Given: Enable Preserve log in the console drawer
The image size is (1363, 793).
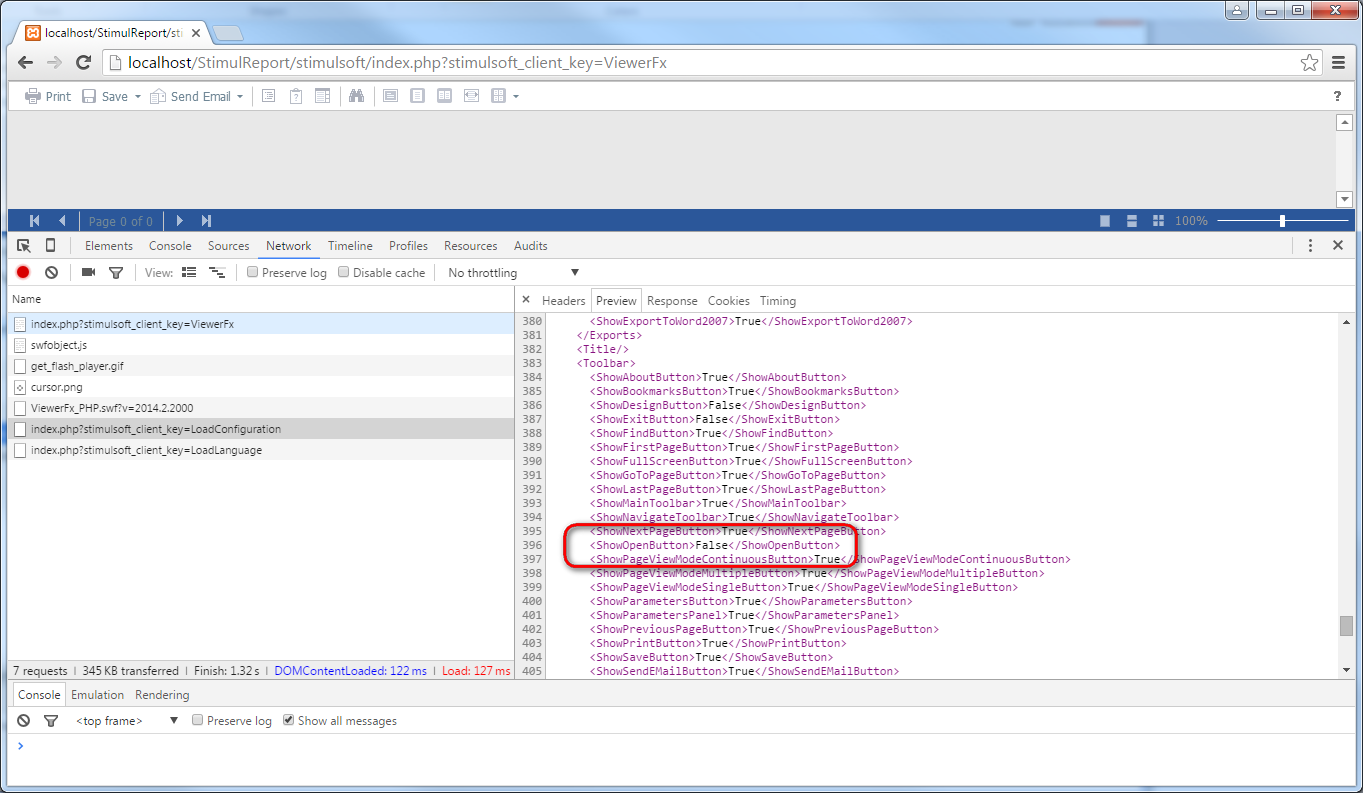Looking at the screenshot, I should pos(198,720).
